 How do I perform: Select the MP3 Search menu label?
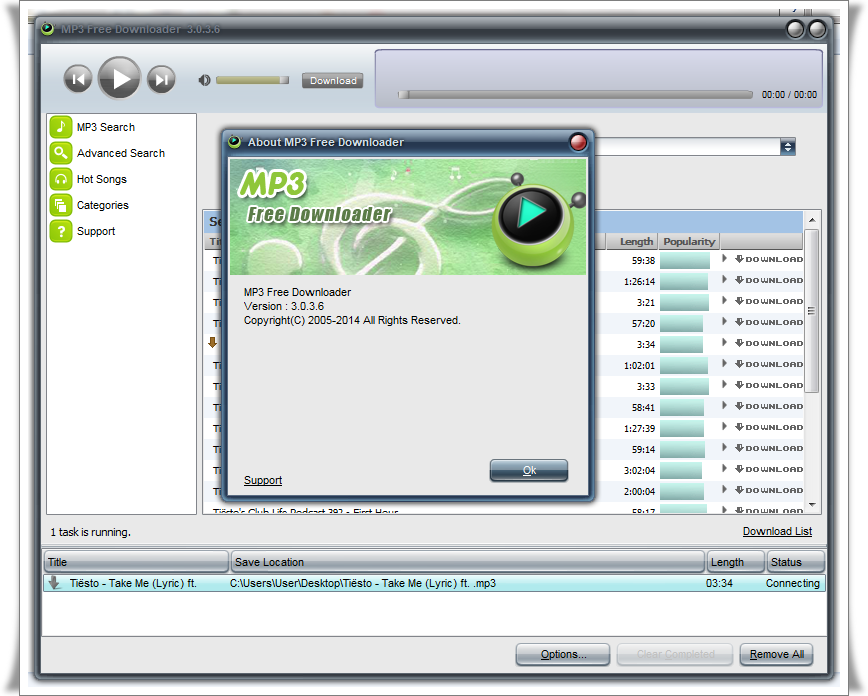click(106, 127)
